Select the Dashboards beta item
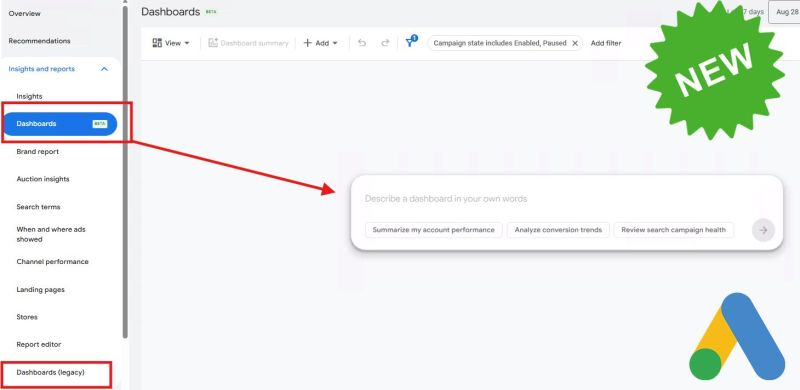 [60, 124]
